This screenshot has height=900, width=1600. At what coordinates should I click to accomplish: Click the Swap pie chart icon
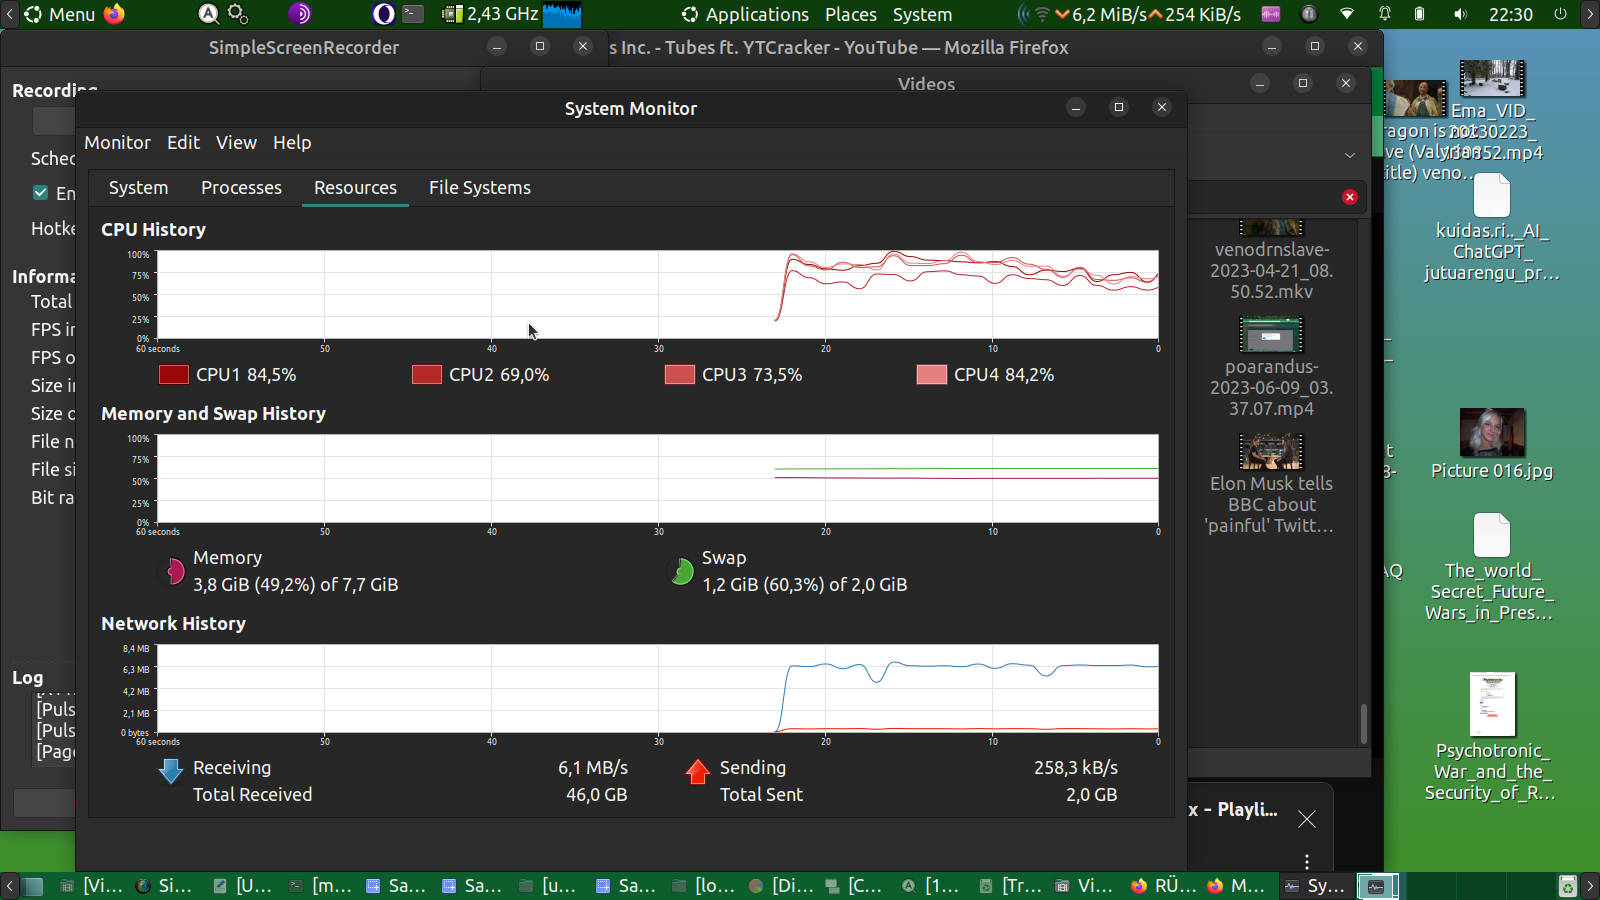(682, 571)
